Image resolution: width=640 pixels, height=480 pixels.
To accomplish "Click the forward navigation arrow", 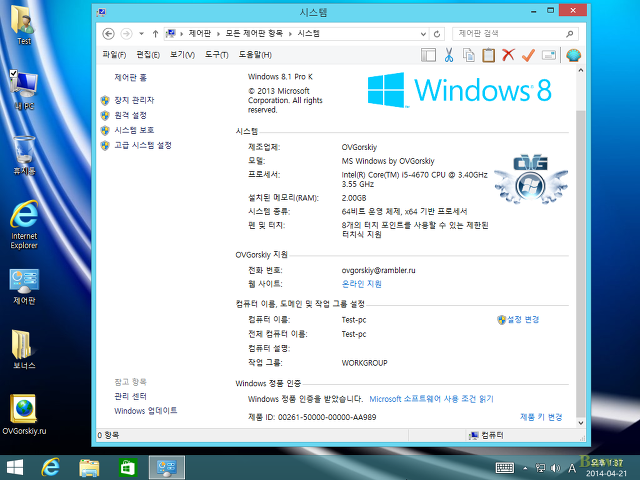I will coord(127,33).
